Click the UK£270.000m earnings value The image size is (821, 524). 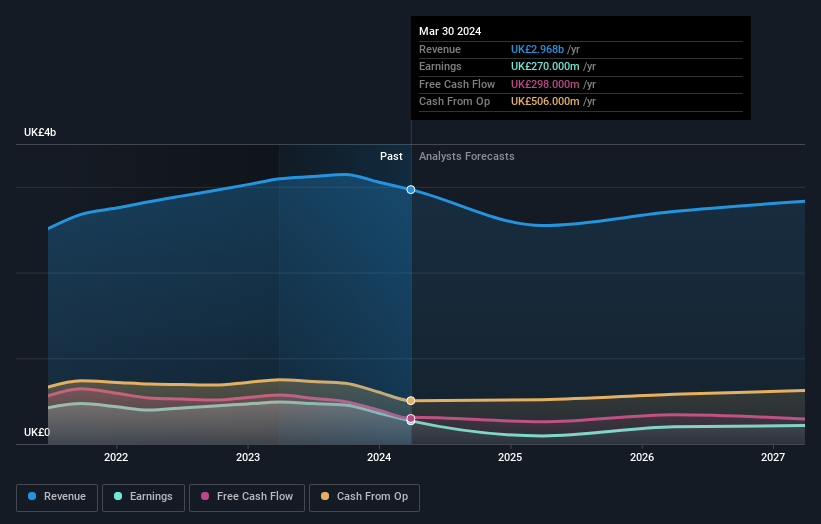tap(545, 66)
